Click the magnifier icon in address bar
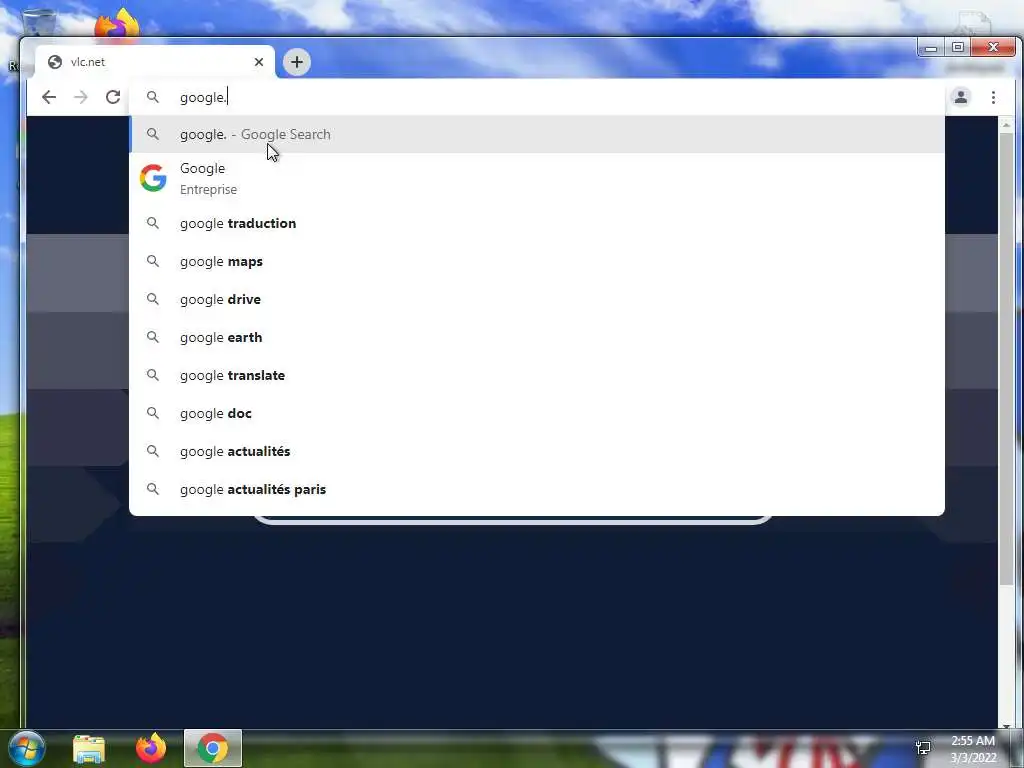This screenshot has height=768, width=1024. coord(153,97)
